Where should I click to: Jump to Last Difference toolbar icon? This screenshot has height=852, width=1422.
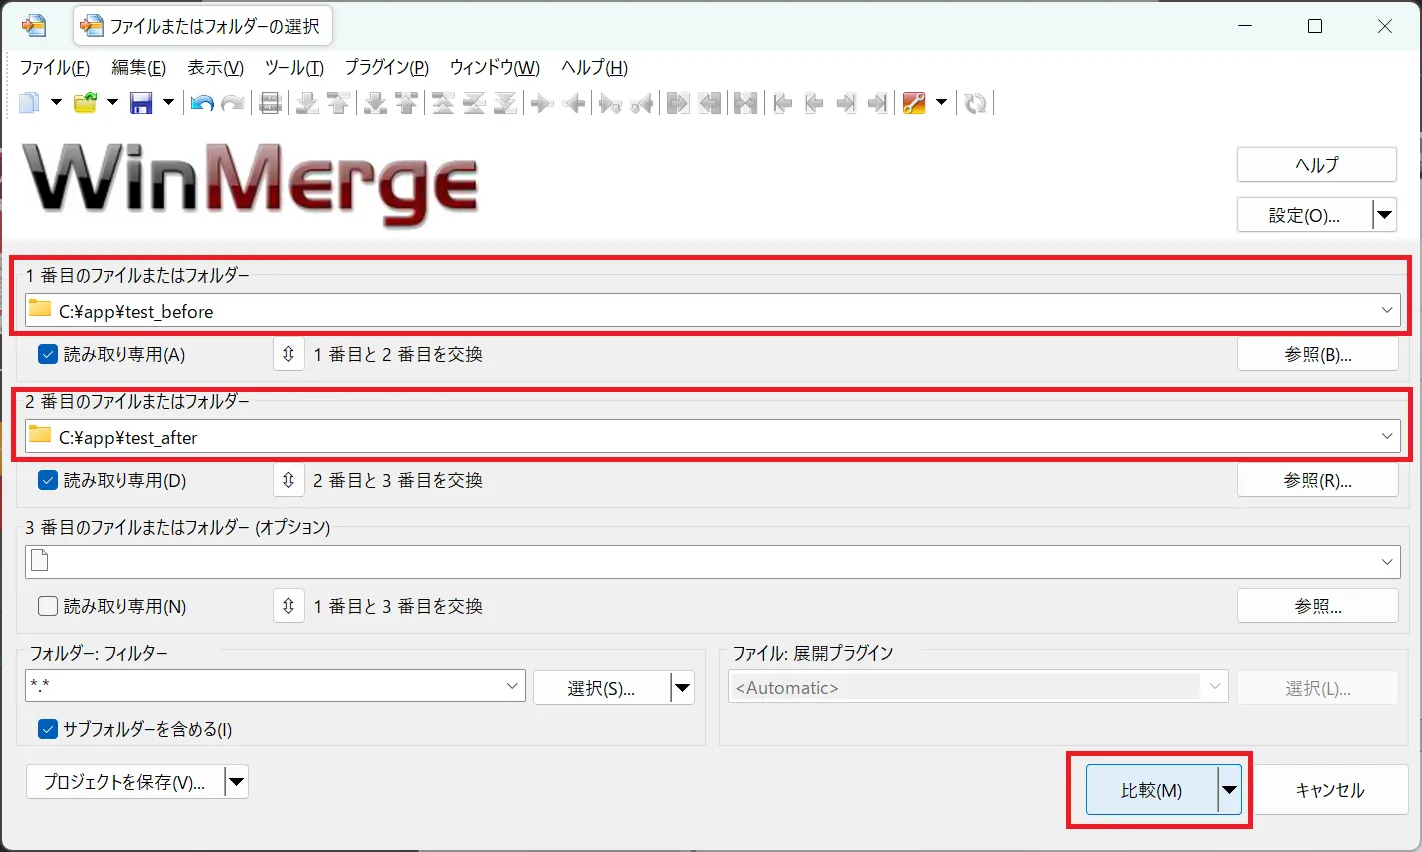coord(505,103)
